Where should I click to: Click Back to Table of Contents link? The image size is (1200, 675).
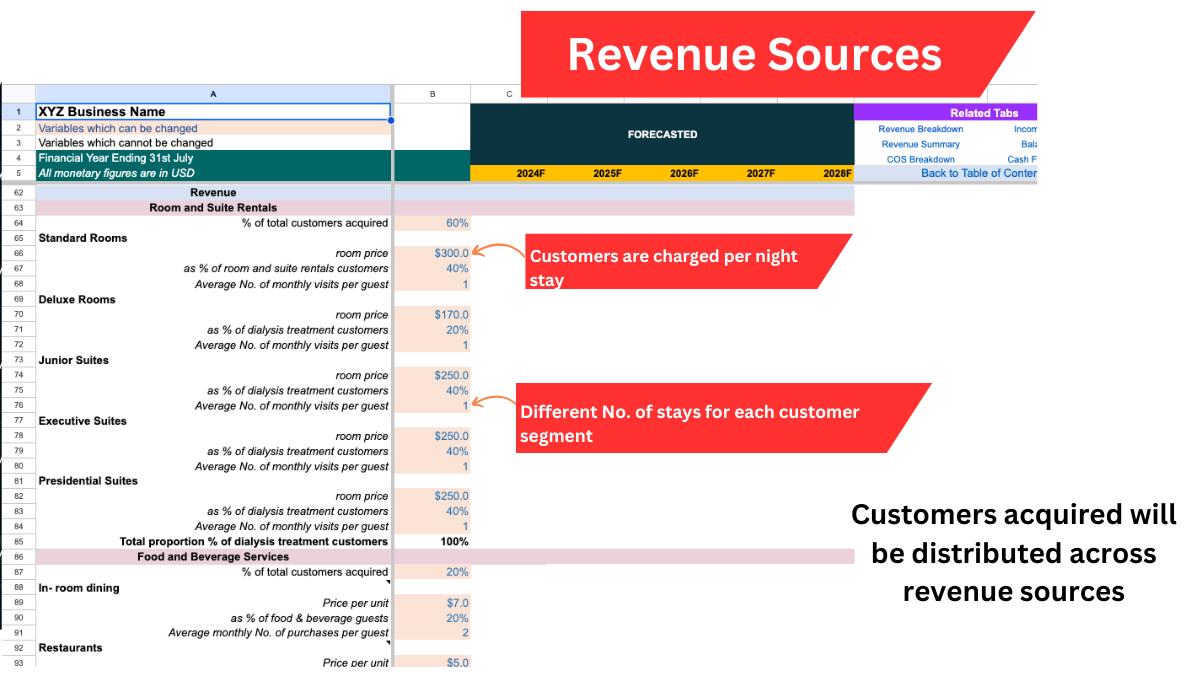coord(979,173)
